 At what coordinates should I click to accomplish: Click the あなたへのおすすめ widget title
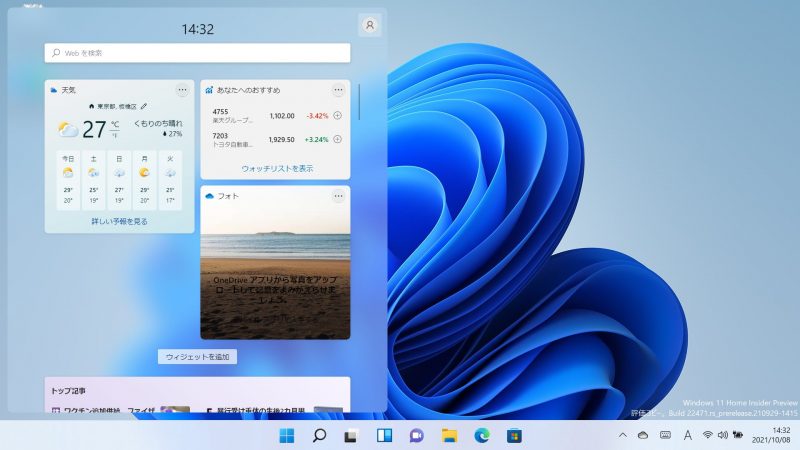point(248,90)
